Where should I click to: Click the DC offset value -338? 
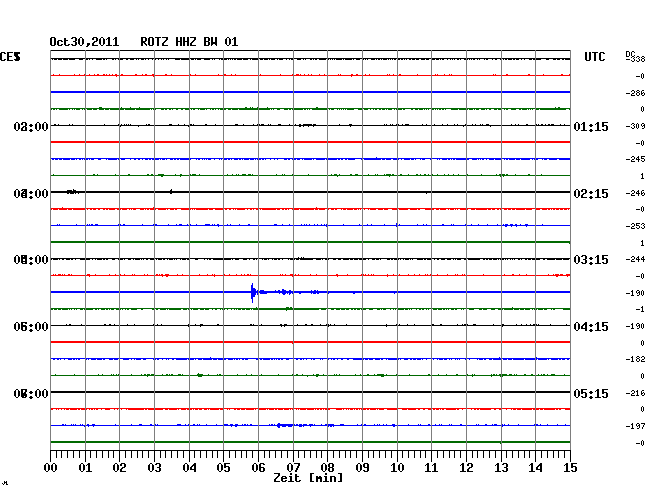(x=636, y=59)
